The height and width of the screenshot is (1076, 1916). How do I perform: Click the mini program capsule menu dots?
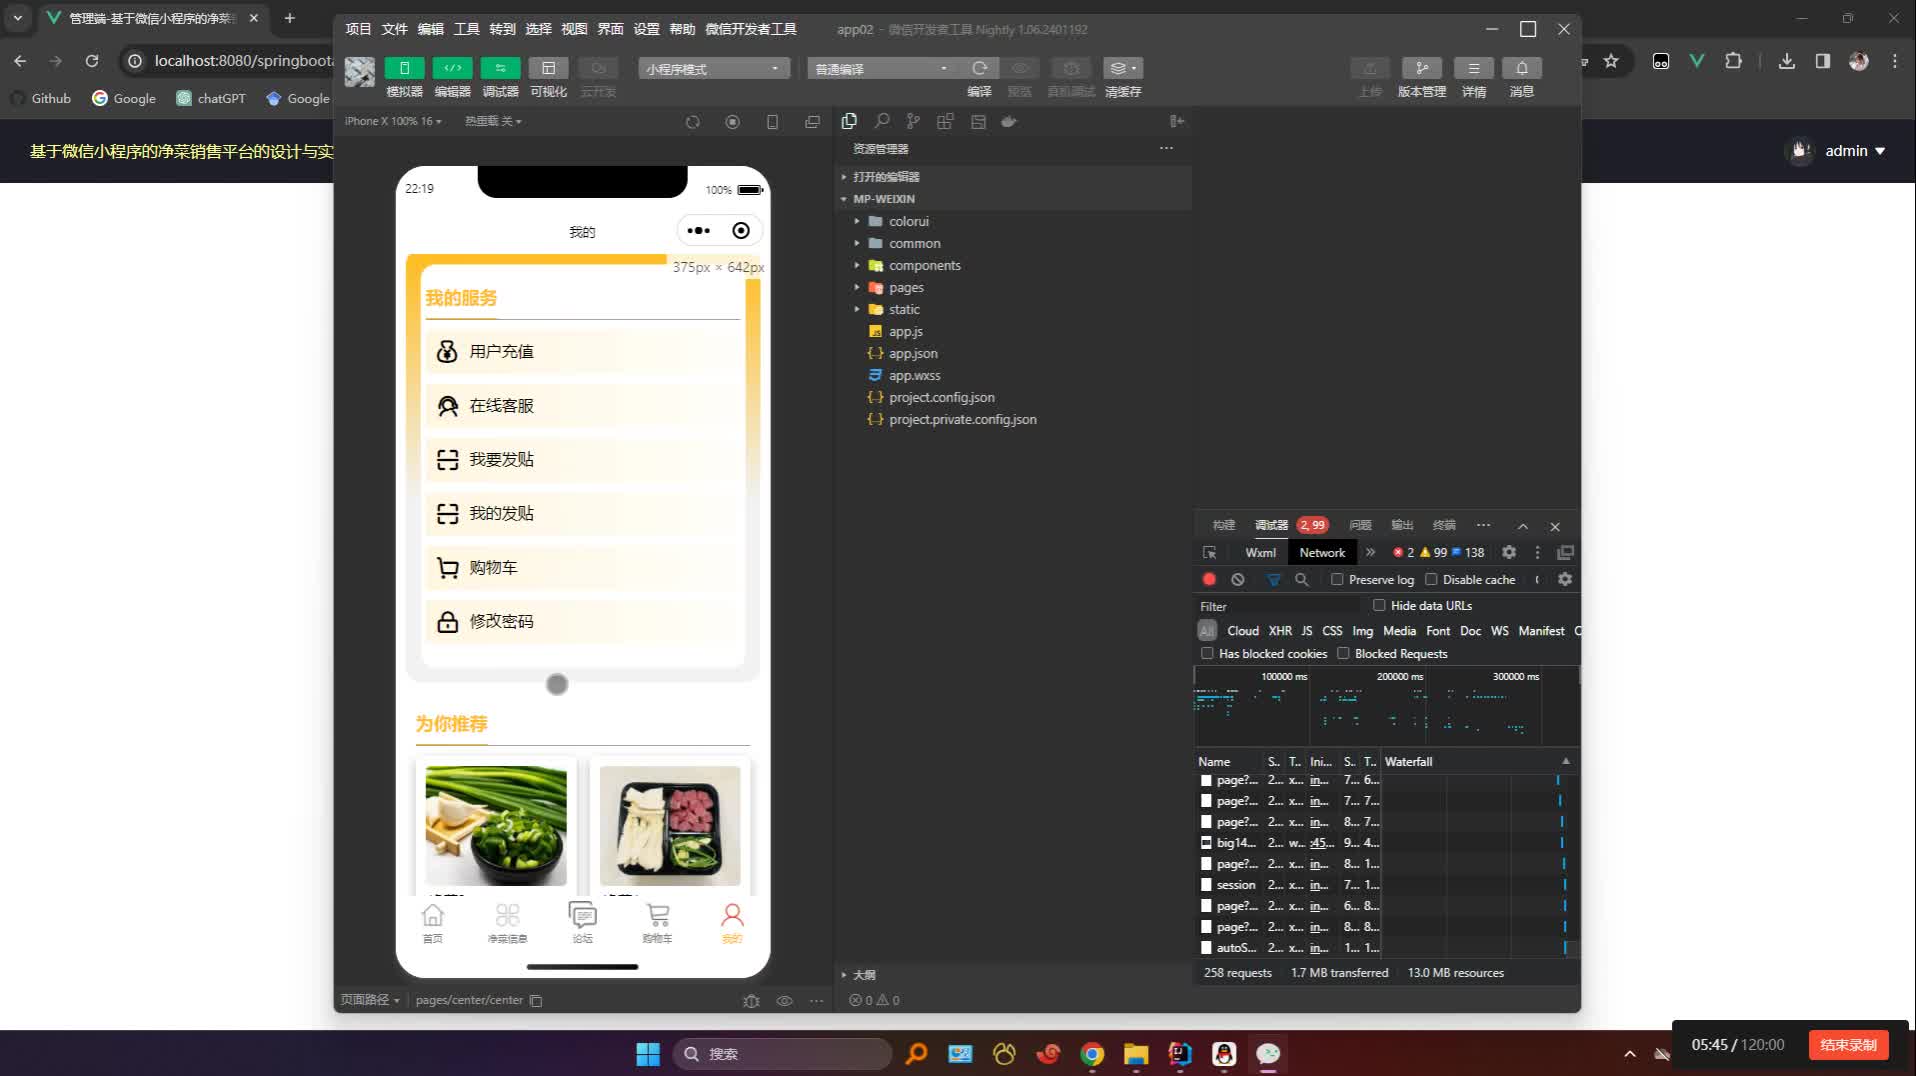[699, 231]
